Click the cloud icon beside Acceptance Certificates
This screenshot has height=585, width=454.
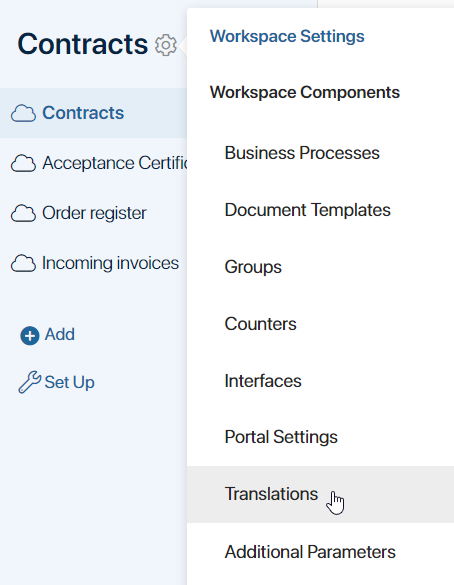tap(23, 163)
